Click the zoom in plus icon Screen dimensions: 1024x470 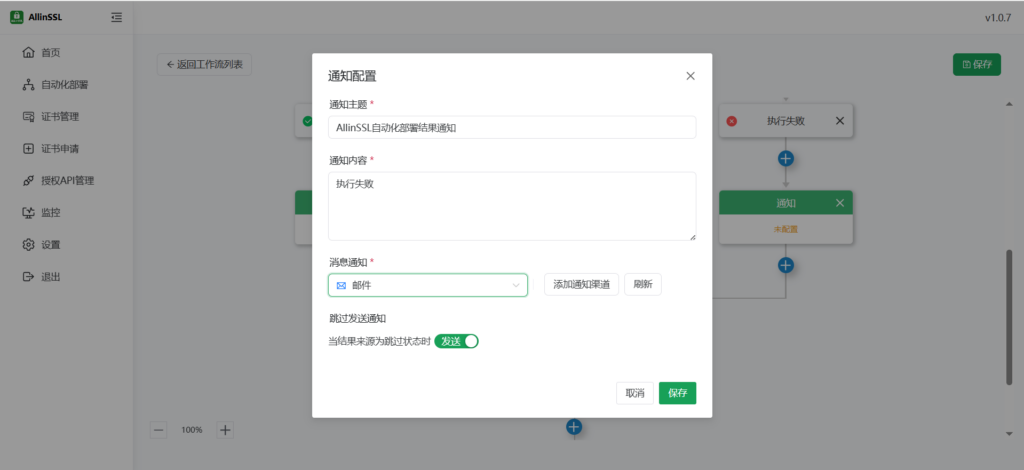click(225, 430)
